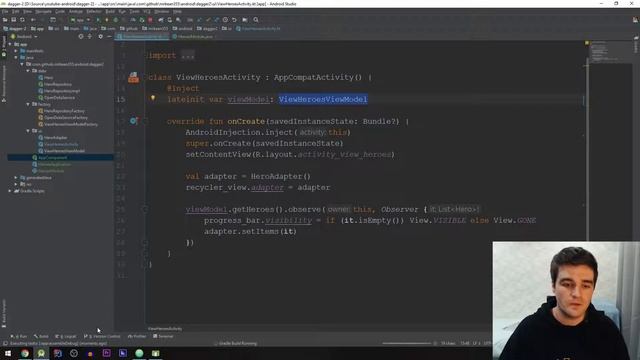This screenshot has width=640, height=360.
Task: Select HeroAdapter in project tree
Action: pyautogui.click(x=53, y=138)
